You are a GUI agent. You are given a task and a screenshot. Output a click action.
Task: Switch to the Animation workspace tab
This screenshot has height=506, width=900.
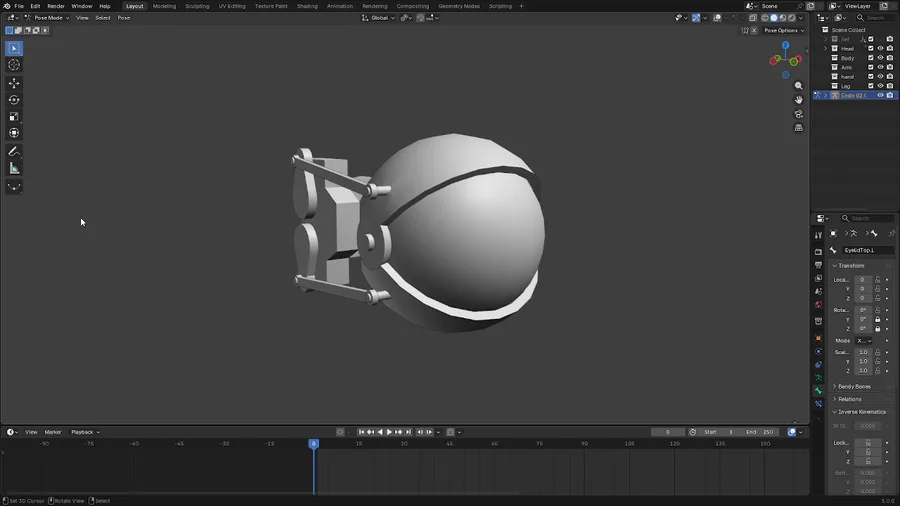point(340,6)
